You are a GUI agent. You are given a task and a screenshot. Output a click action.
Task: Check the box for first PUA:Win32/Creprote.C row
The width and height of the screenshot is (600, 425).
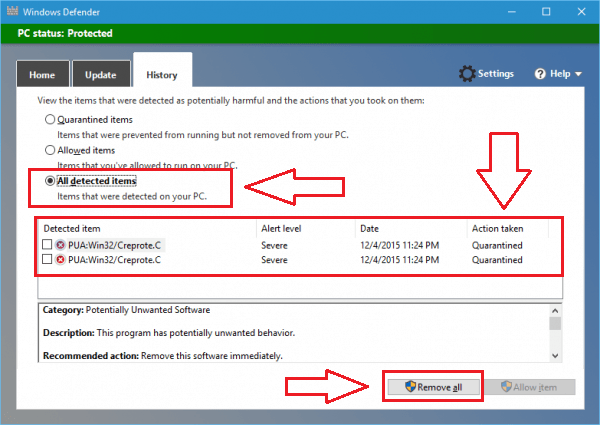click(47, 244)
